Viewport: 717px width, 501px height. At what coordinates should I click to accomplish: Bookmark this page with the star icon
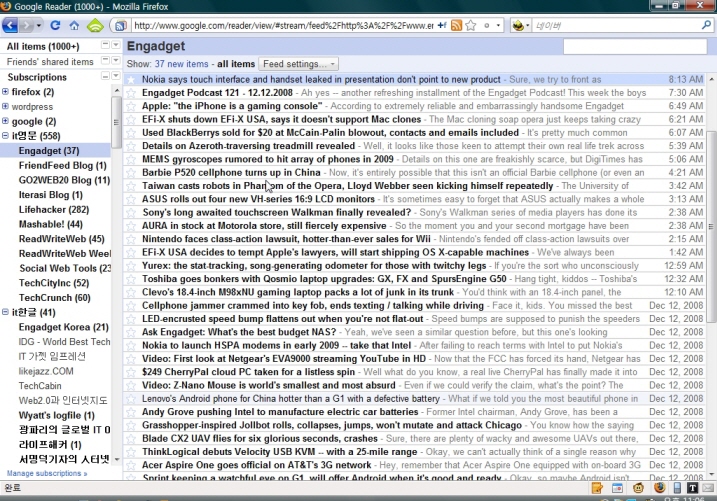tap(471, 26)
